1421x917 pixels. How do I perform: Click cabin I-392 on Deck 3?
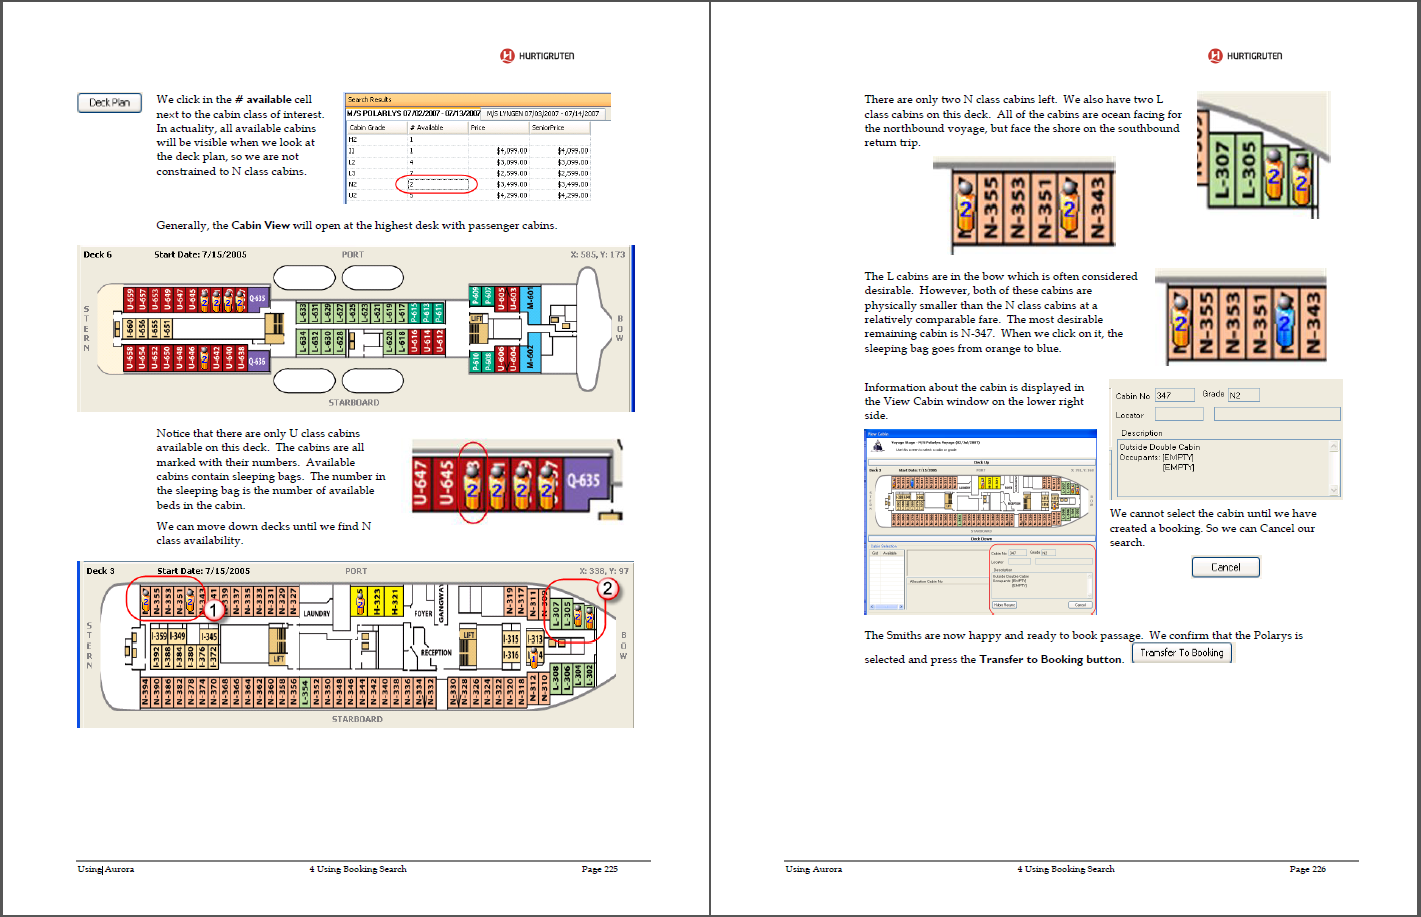[155, 657]
